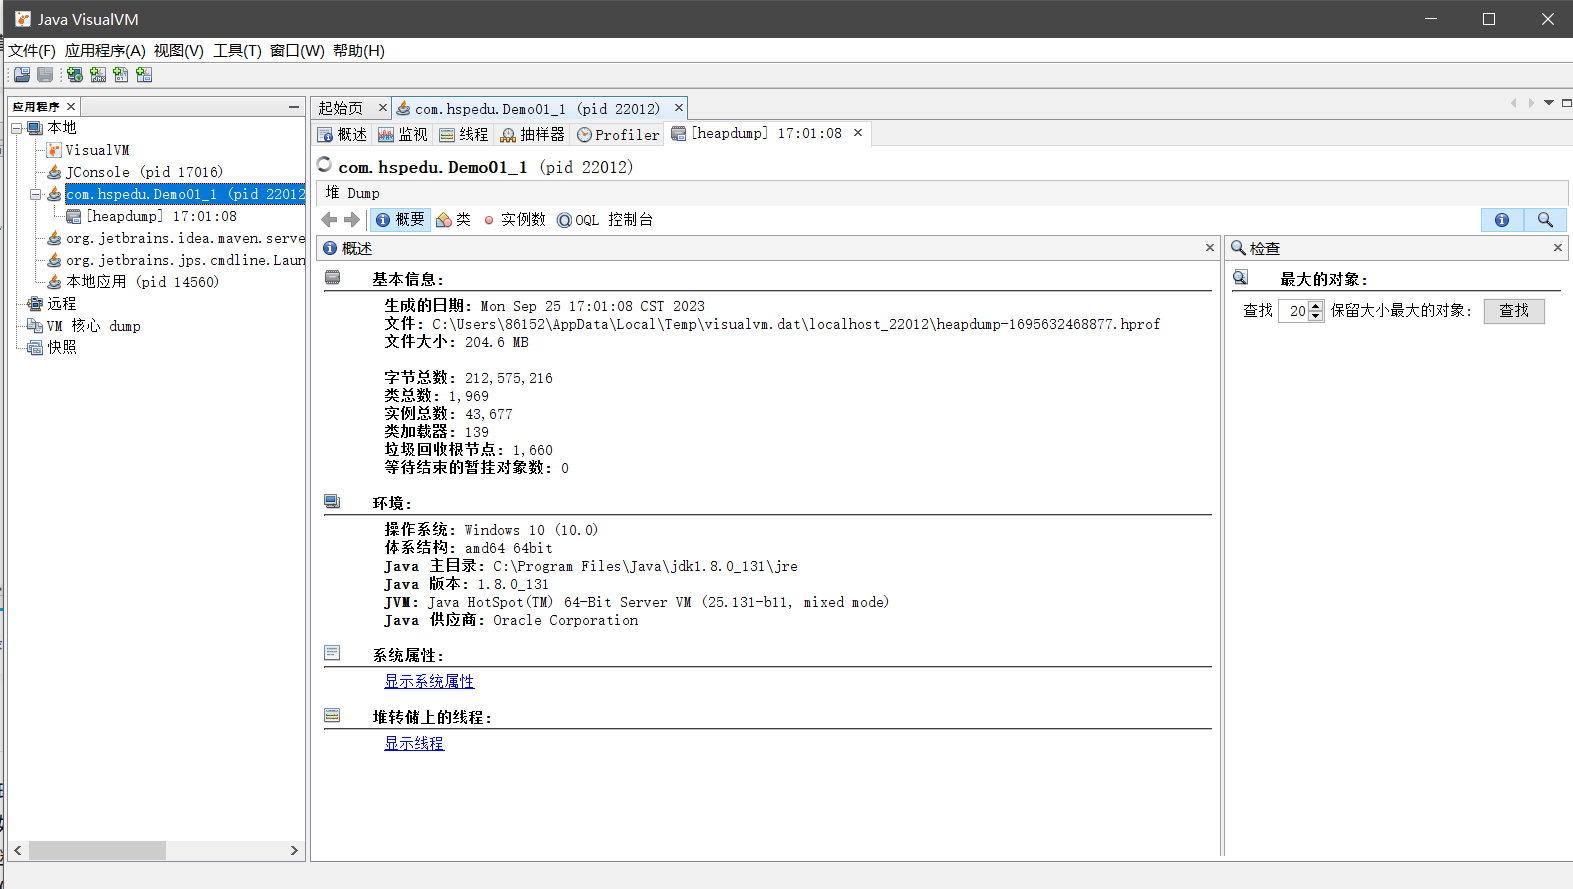The width and height of the screenshot is (1573, 889).
Task: Open the OQL 控制台 view
Action: 605,220
